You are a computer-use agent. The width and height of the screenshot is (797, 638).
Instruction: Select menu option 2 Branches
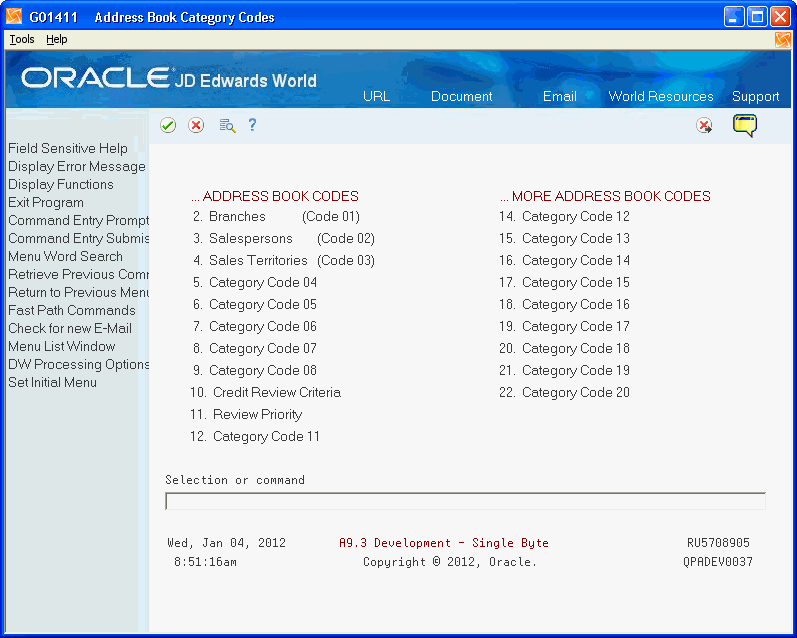tap(276, 217)
